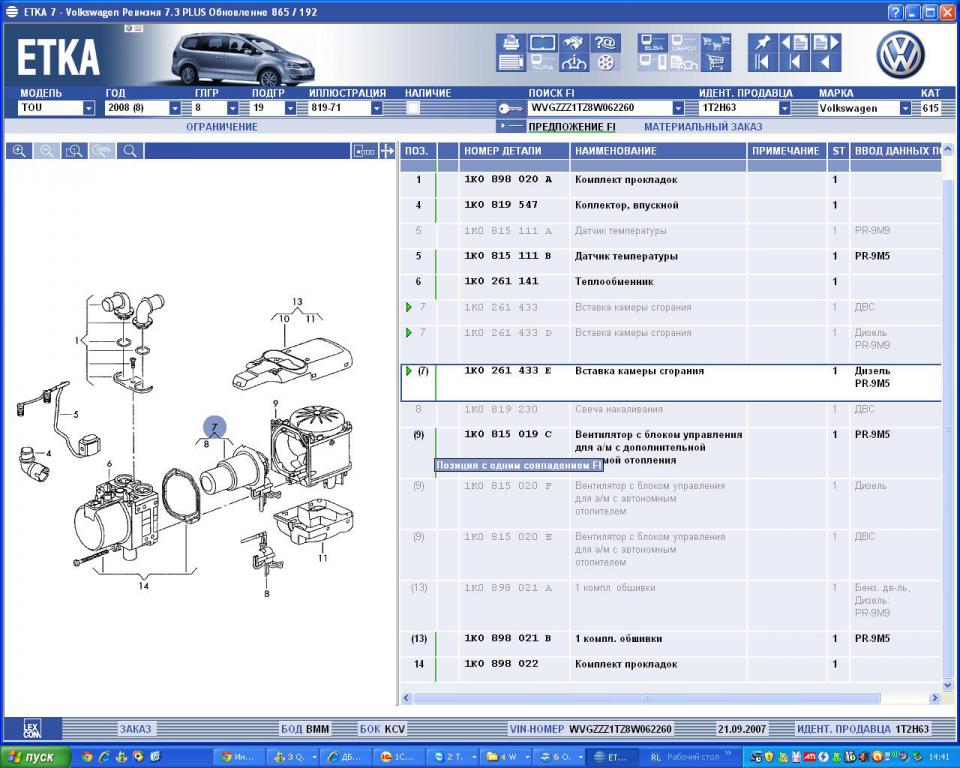Expand the ПОДГР dropdown
Screen dimensions: 960x768
[x=291, y=108]
